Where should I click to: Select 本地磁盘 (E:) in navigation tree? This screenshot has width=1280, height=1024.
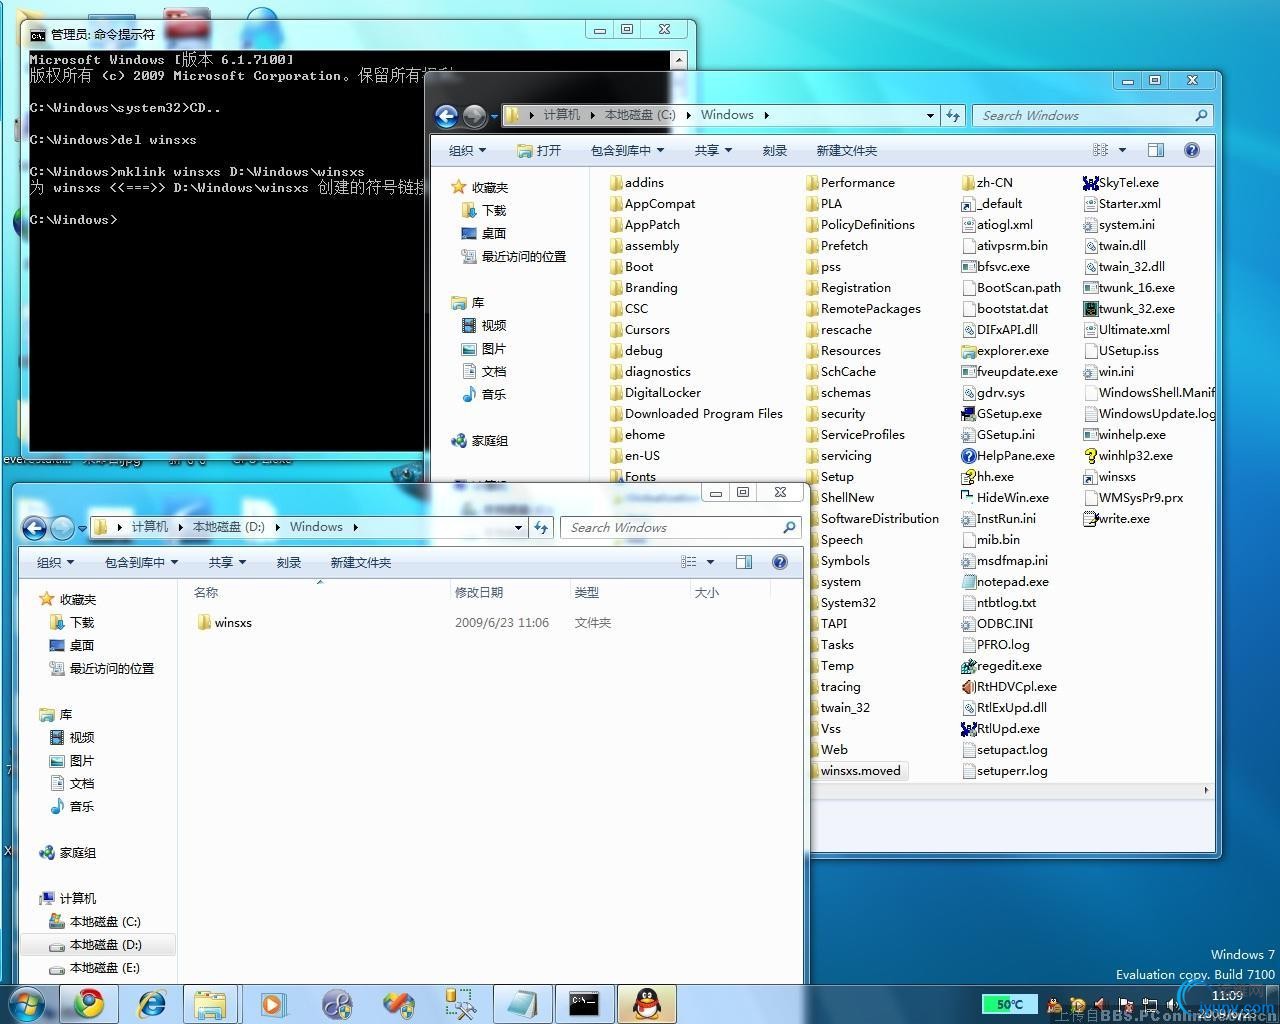(x=104, y=968)
